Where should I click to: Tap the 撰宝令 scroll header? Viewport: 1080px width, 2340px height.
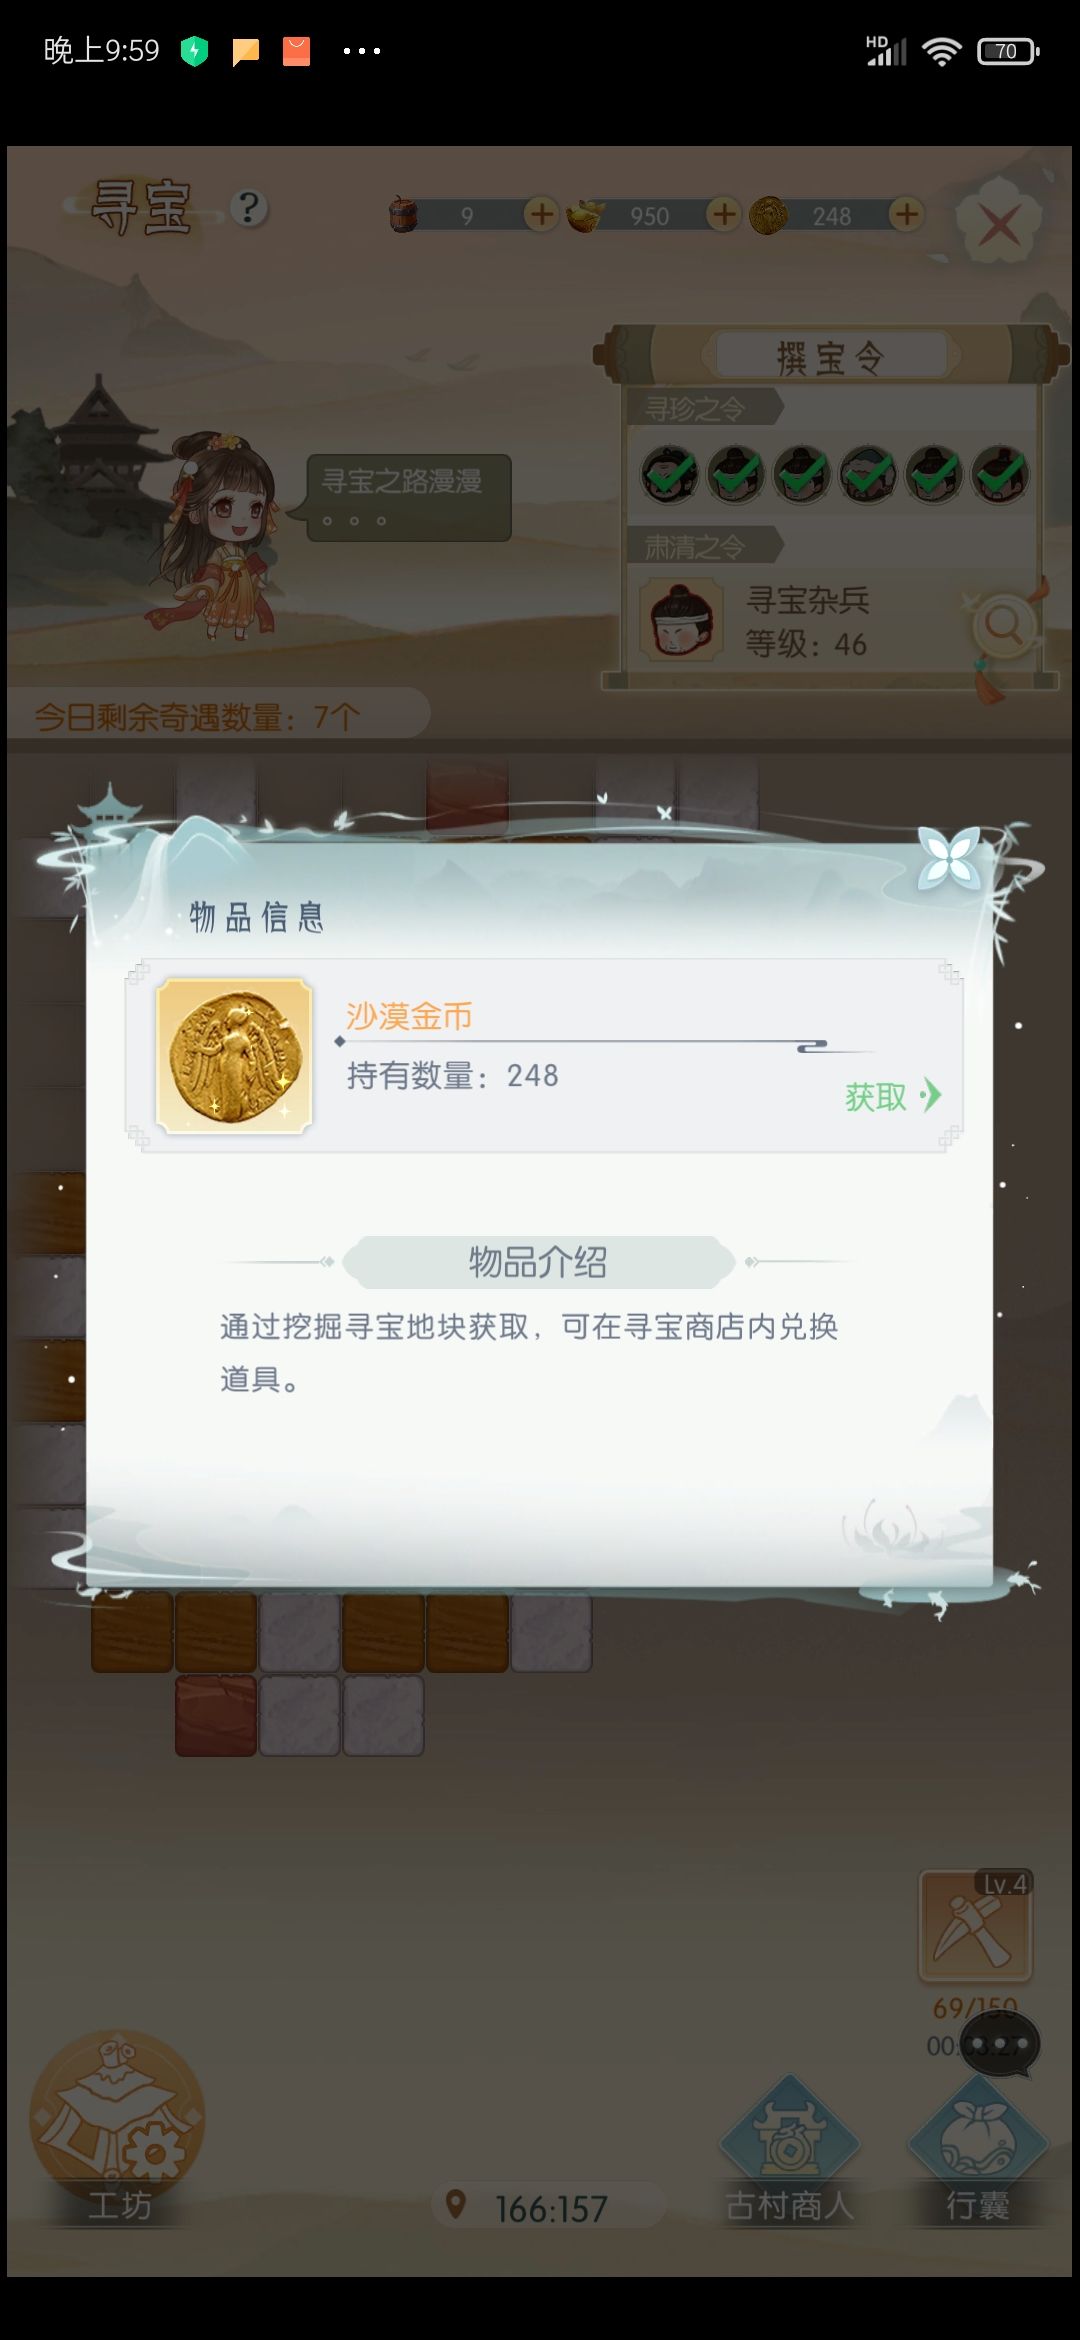[830, 356]
